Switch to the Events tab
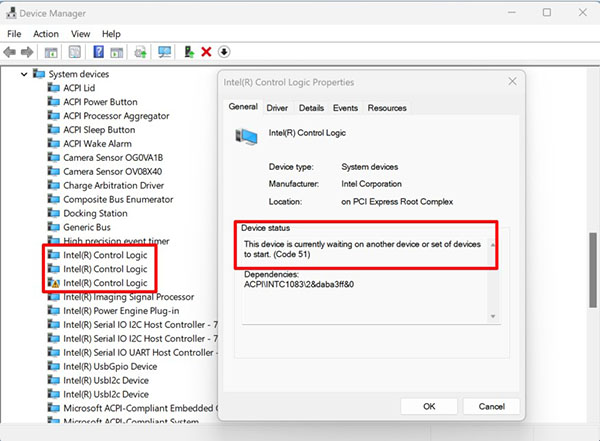This screenshot has width=600, height=441. 345,108
